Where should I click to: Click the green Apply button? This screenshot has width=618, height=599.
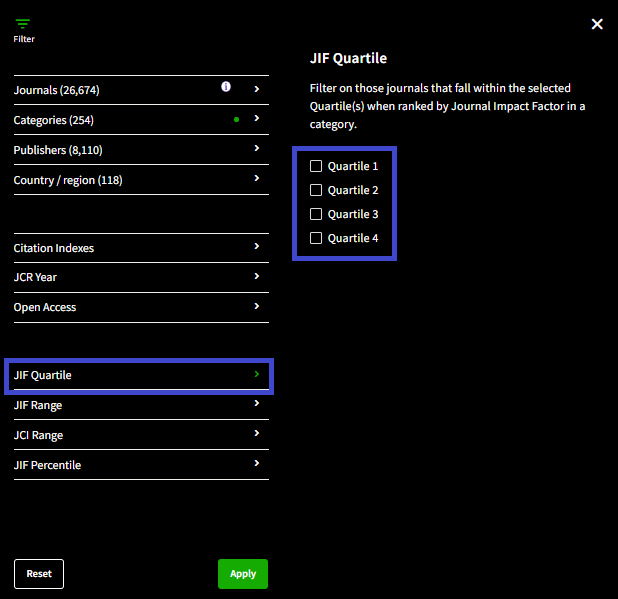click(x=243, y=574)
